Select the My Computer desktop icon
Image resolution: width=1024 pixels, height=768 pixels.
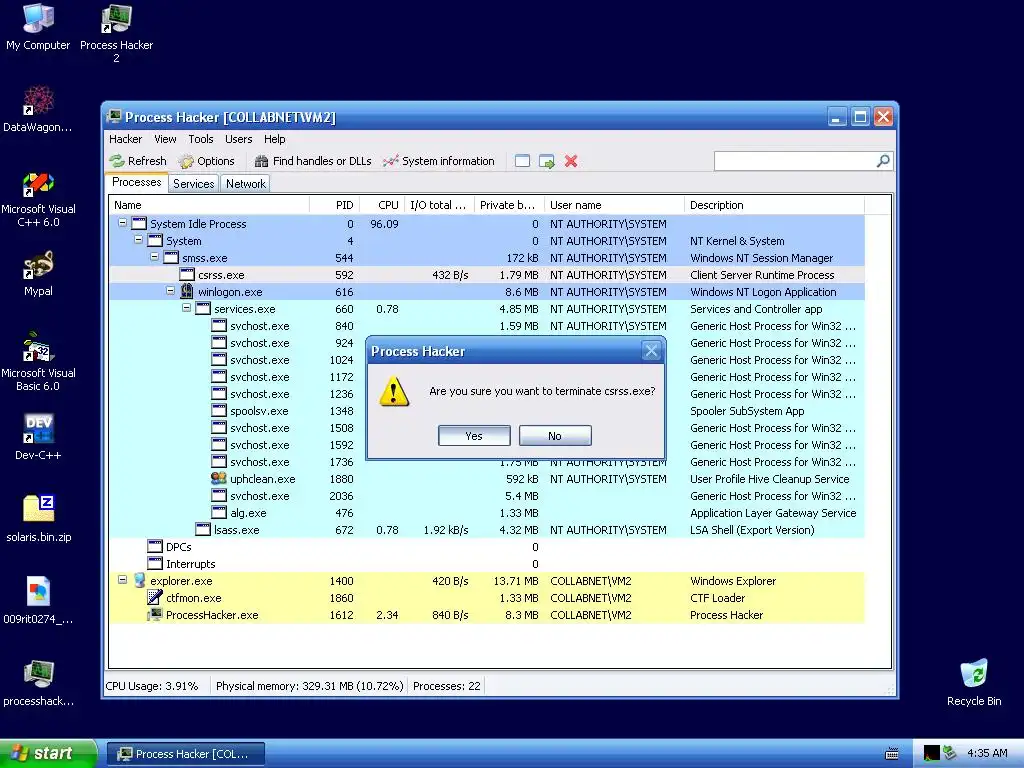[38, 27]
